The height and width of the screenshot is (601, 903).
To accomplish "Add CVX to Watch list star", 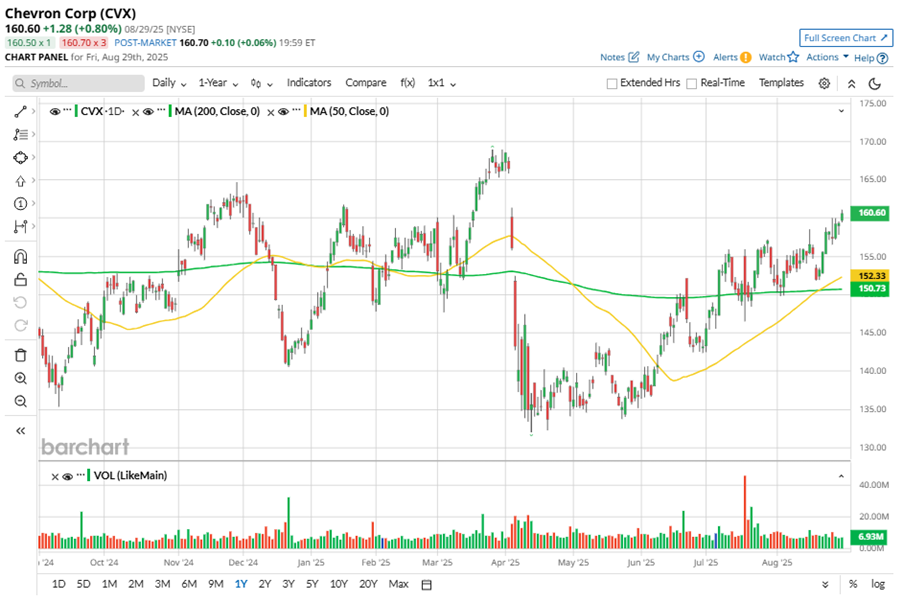I will click(x=793, y=57).
